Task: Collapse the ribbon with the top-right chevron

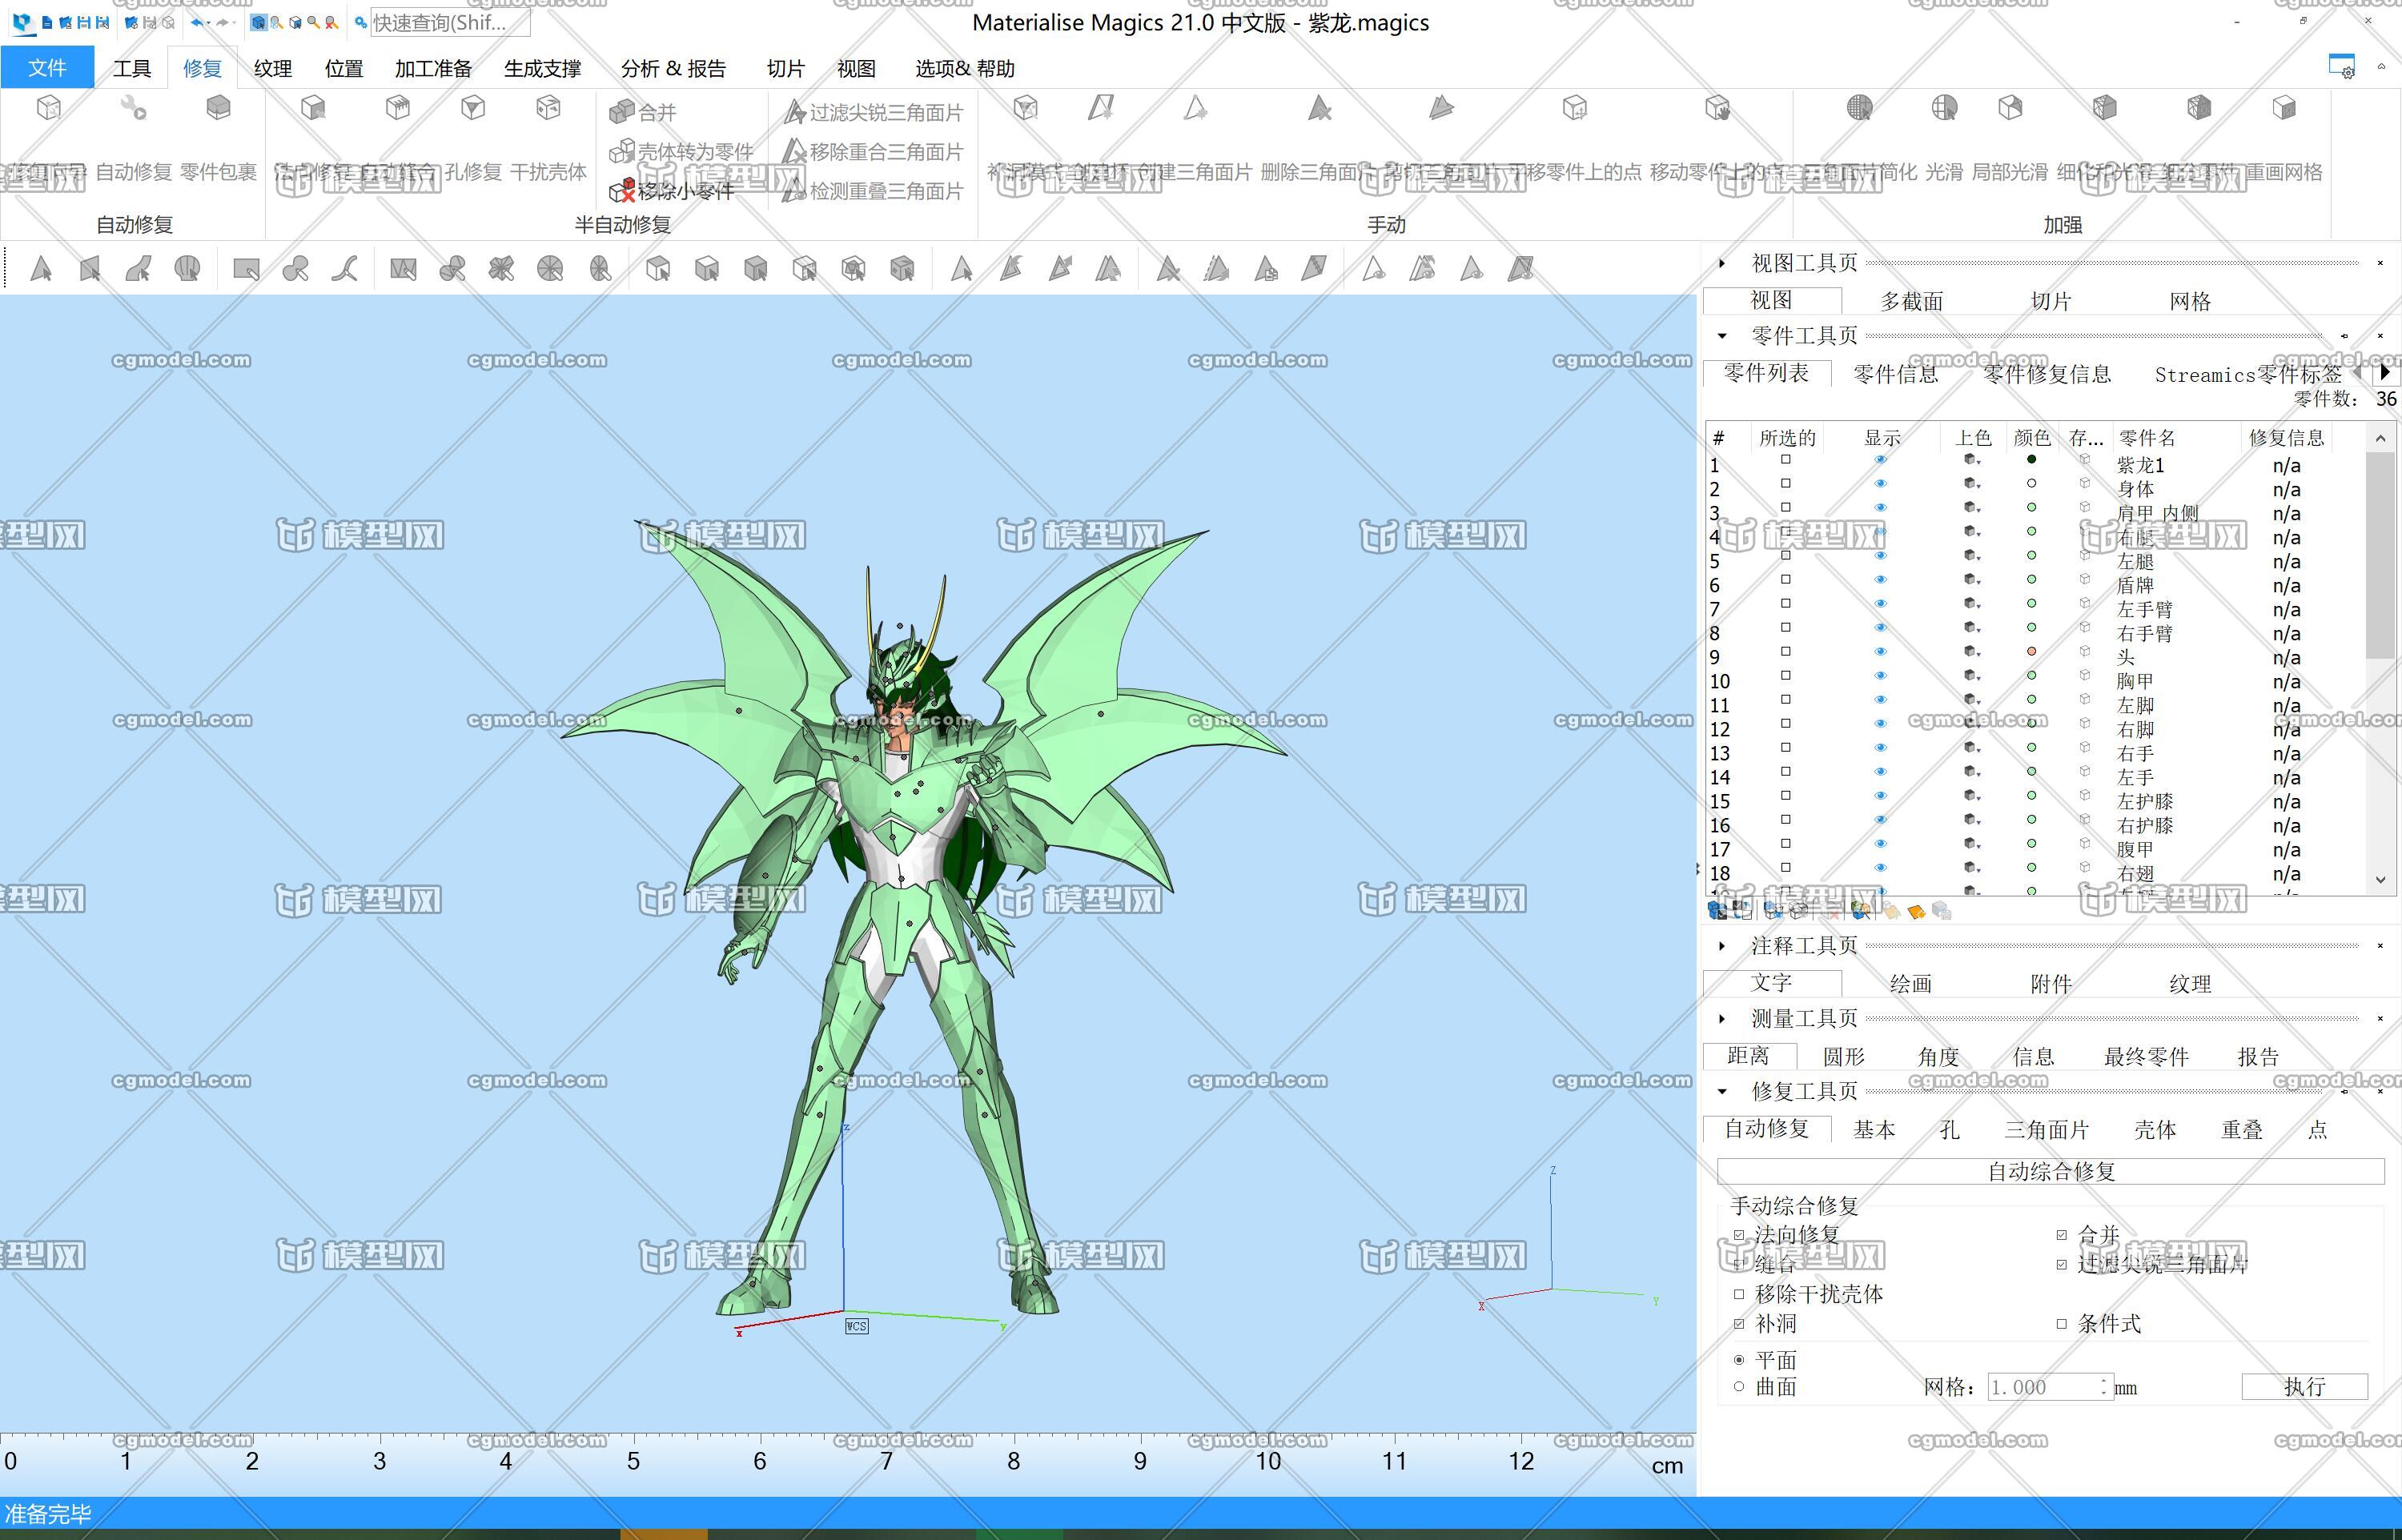Action: [2381, 67]
